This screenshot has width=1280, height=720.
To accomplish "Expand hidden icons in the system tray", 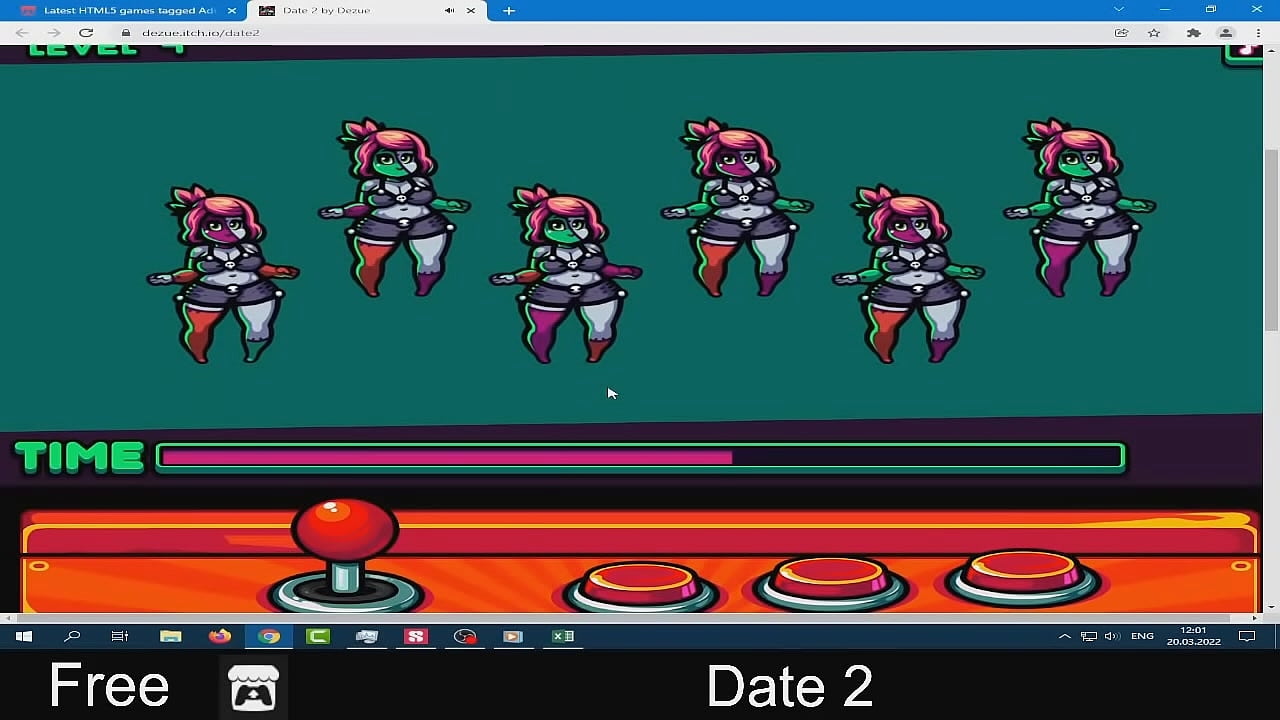I will click(1063, 636).
